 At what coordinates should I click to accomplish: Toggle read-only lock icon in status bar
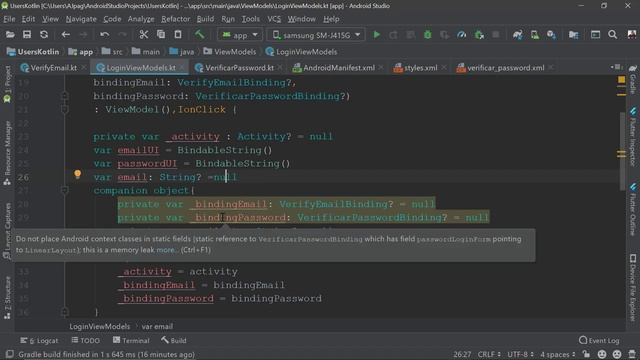(x=586, y=354)
